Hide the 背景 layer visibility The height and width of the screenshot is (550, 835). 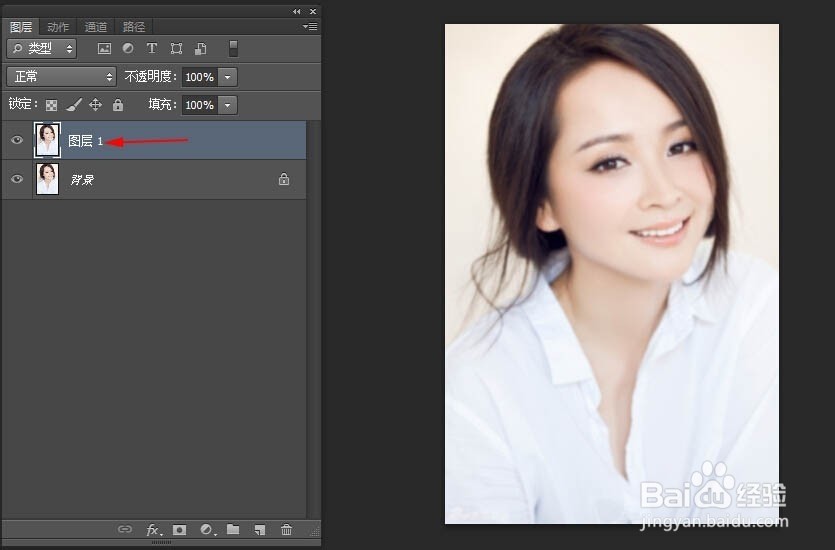click(x=17, y=178)
